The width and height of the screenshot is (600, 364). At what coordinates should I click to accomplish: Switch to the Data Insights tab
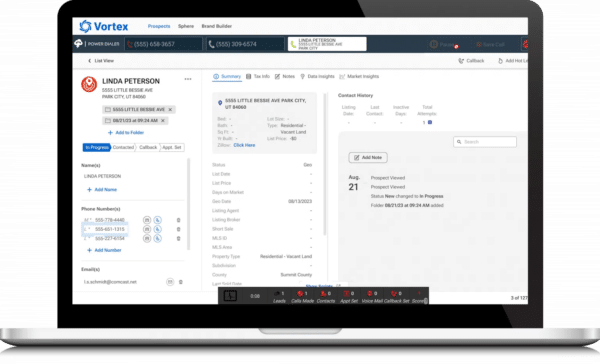[317, 77]
